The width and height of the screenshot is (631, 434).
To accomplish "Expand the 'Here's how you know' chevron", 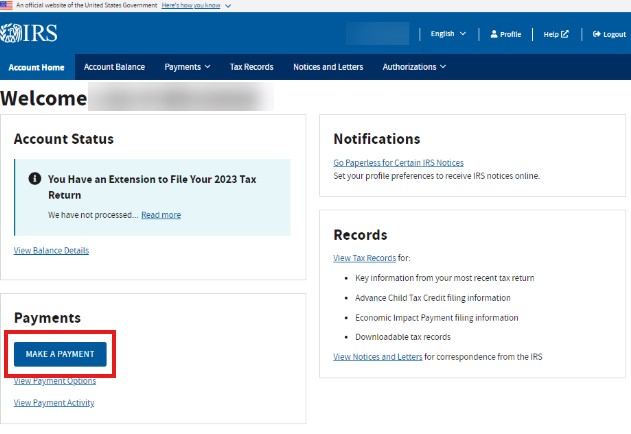I will click(228, 6).
